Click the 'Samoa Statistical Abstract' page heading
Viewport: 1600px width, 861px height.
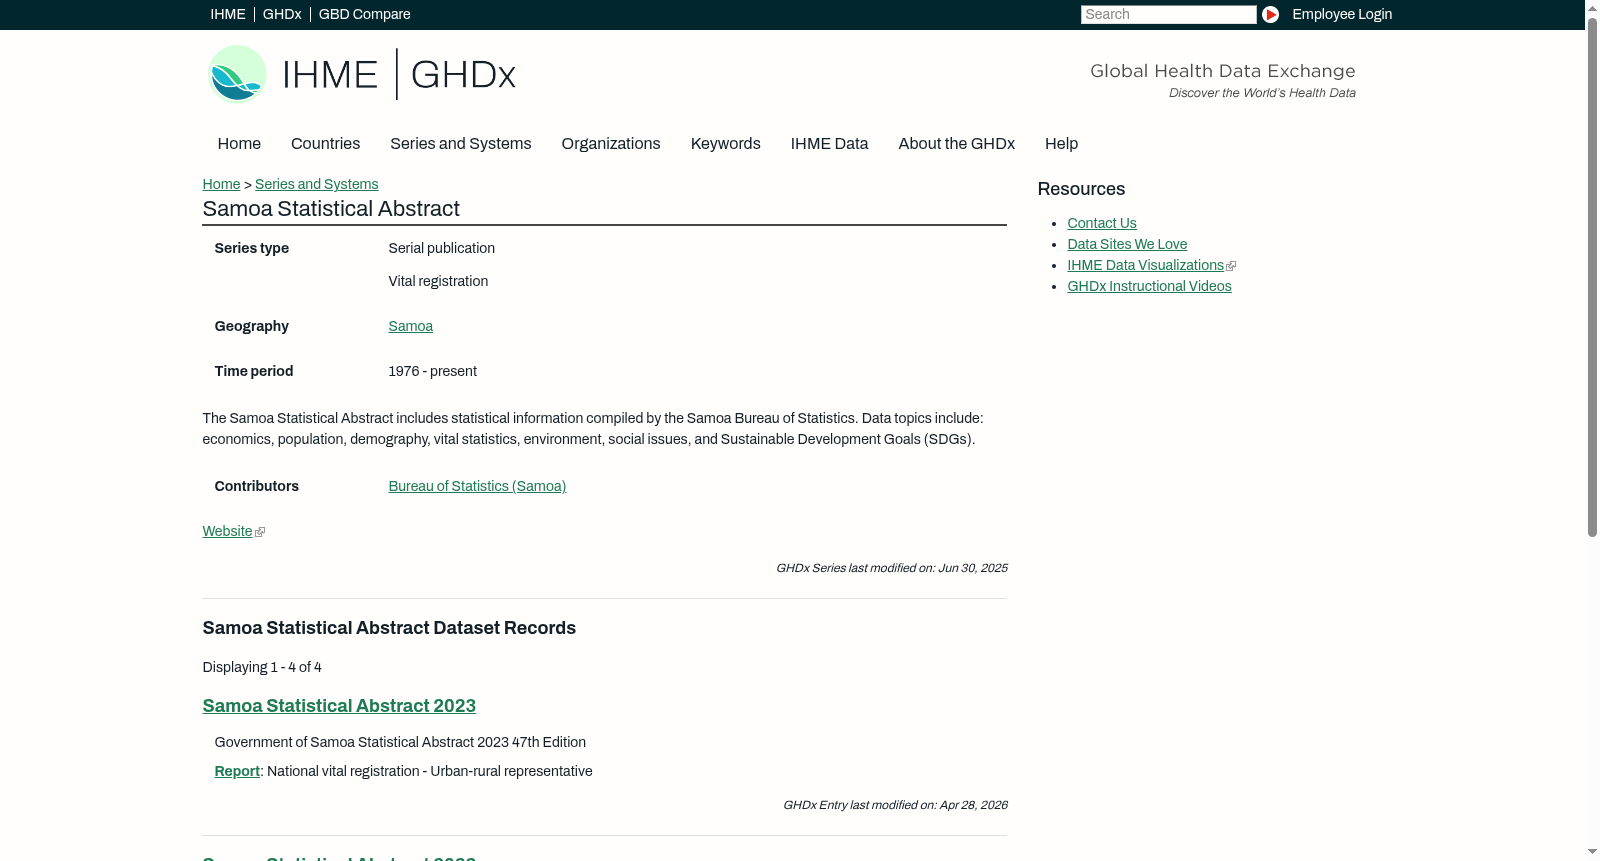tap(331, 209)
